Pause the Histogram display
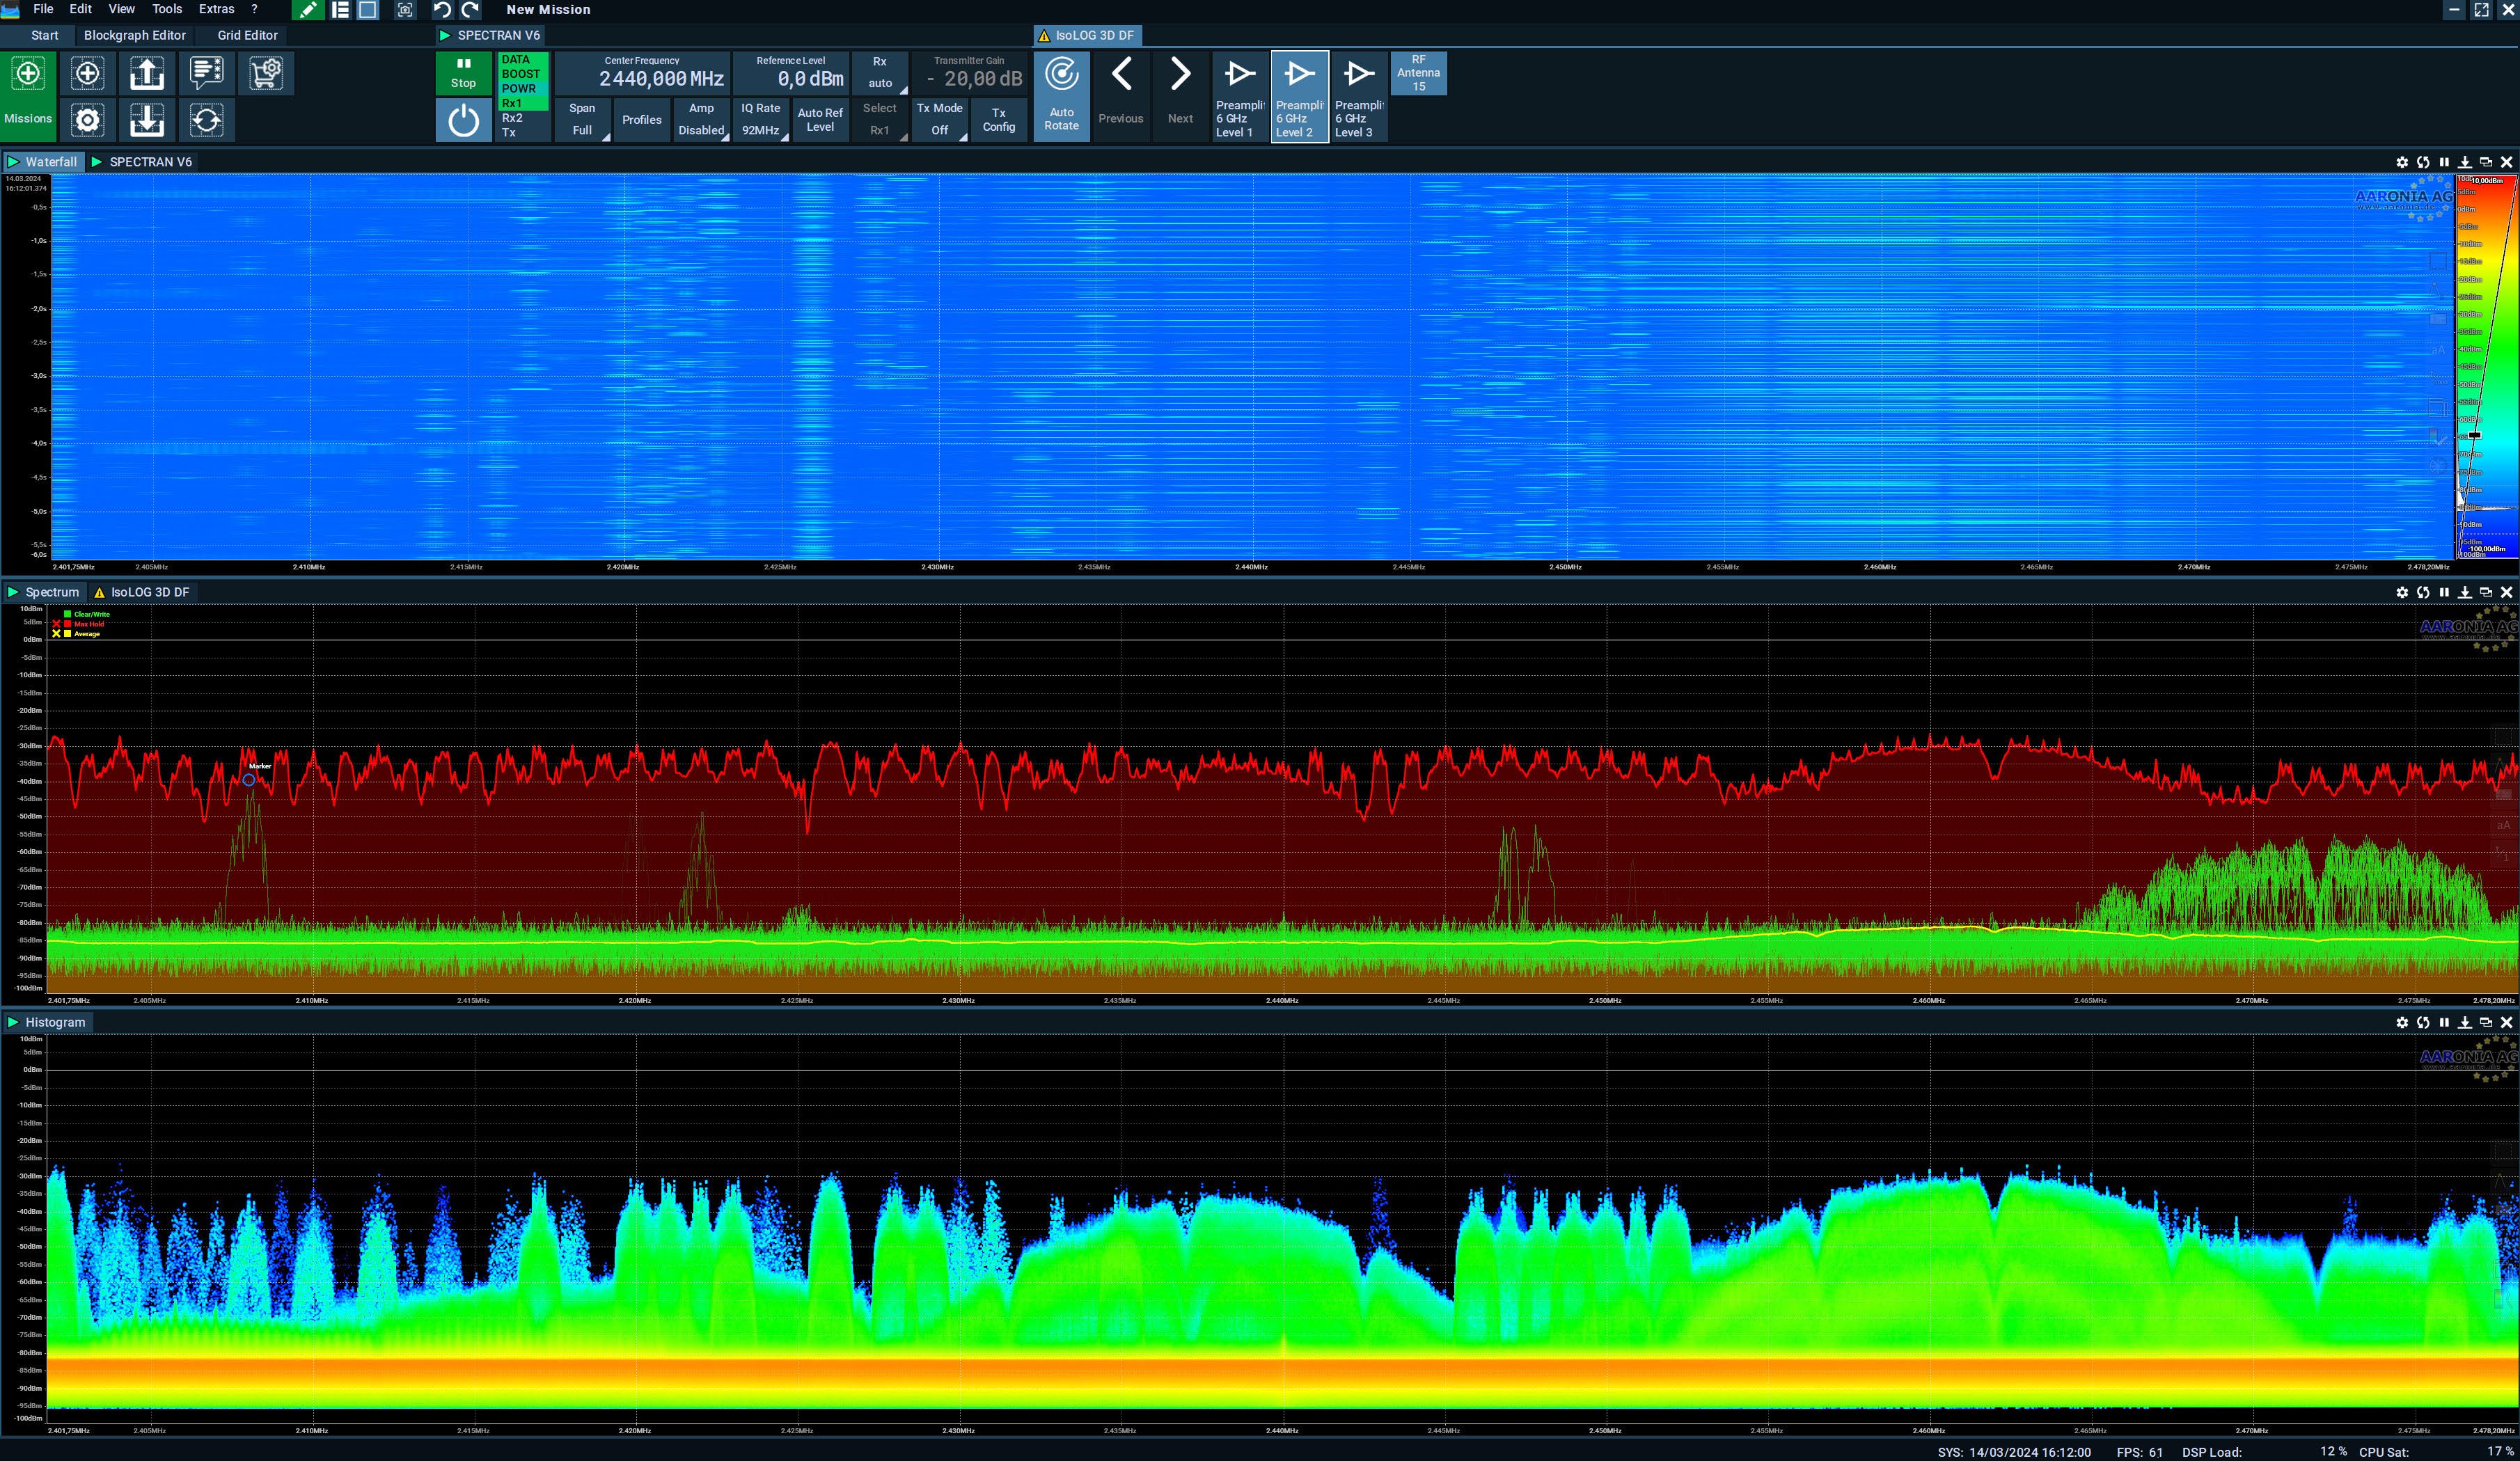The image size is (2520, 1461). point(2444,1022)
